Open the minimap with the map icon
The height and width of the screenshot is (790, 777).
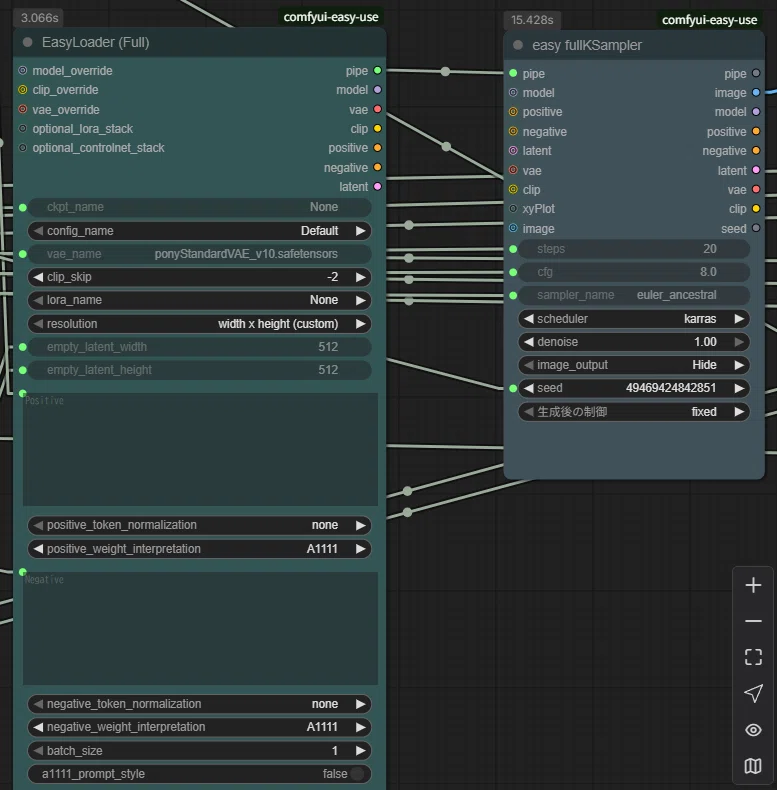753,766
